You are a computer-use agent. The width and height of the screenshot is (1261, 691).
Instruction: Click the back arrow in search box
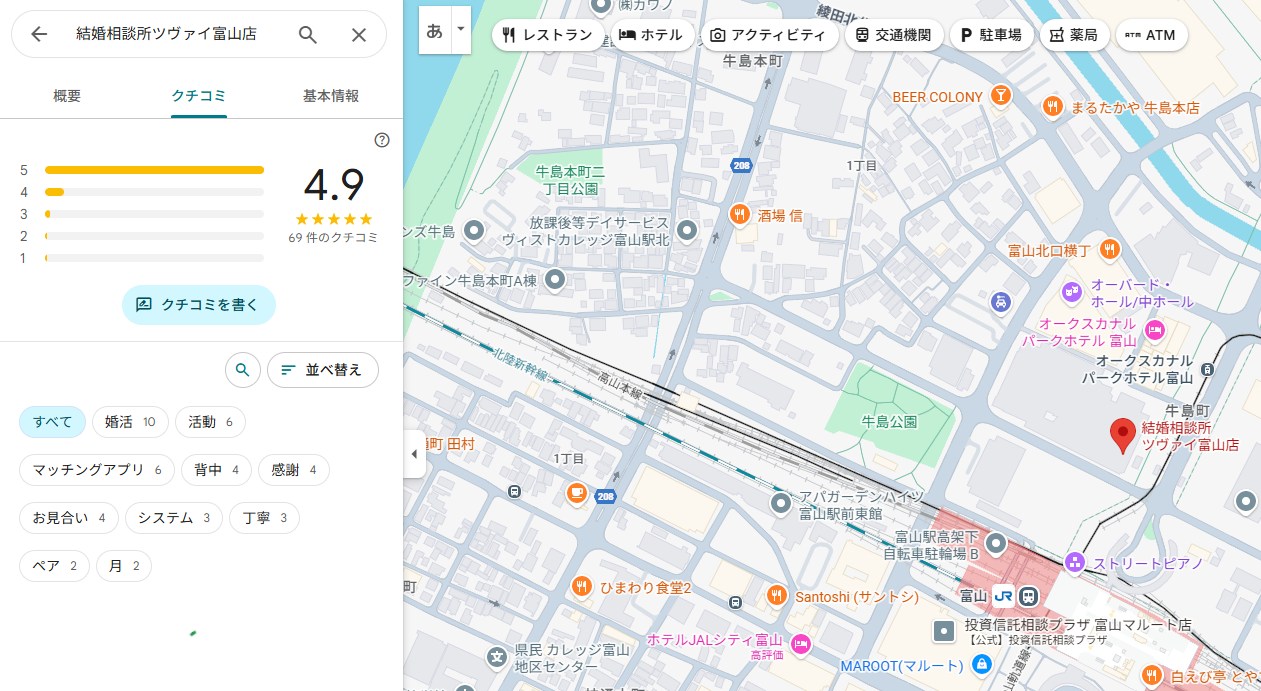click(39, 34)
